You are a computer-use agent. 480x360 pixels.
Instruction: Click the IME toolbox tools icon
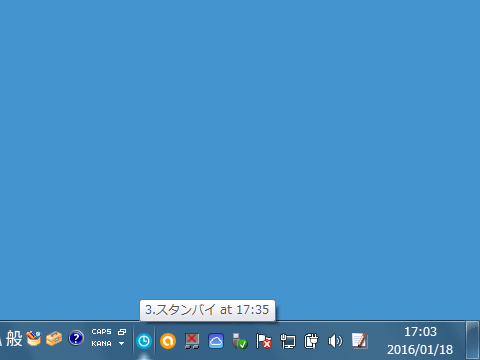[x=54, y=339]
